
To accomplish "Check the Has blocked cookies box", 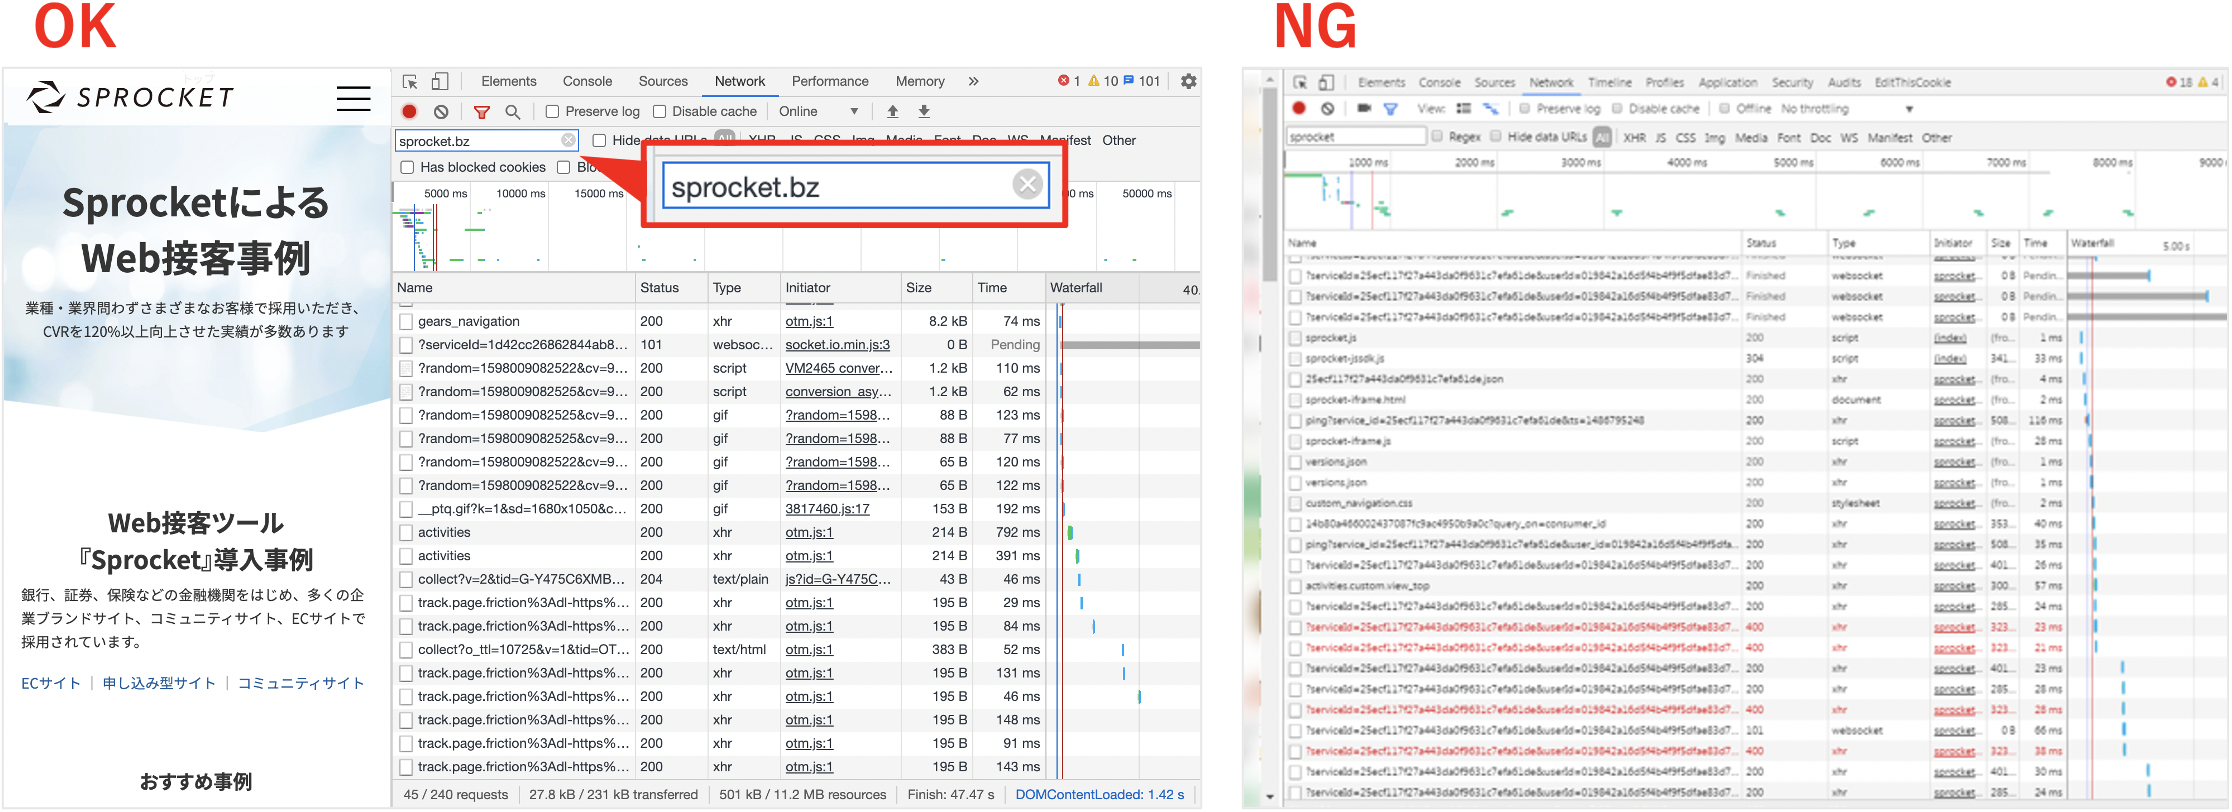I will pyautogui.click(x=407, y=168).
